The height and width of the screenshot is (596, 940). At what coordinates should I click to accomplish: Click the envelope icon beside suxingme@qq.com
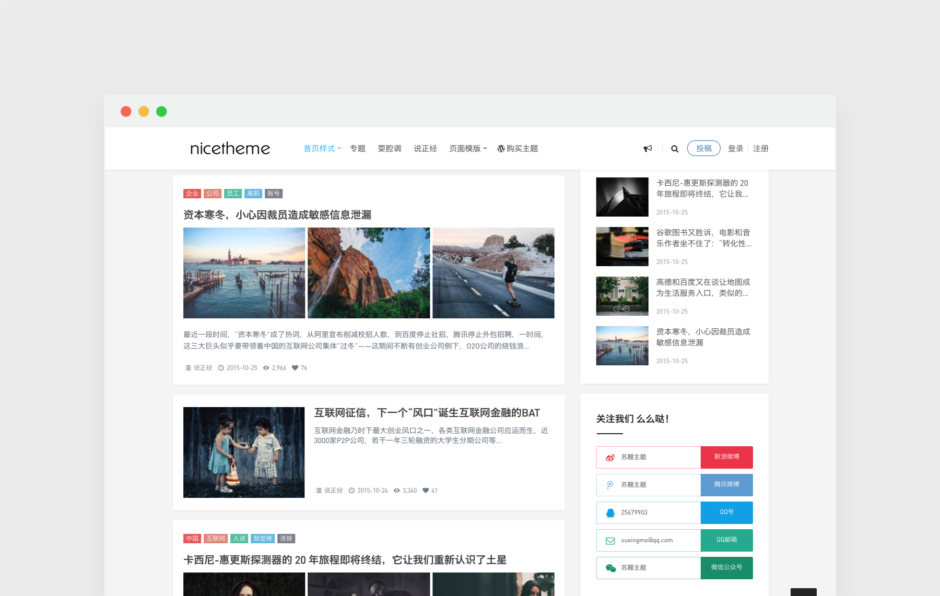click(x=610, y=540)
